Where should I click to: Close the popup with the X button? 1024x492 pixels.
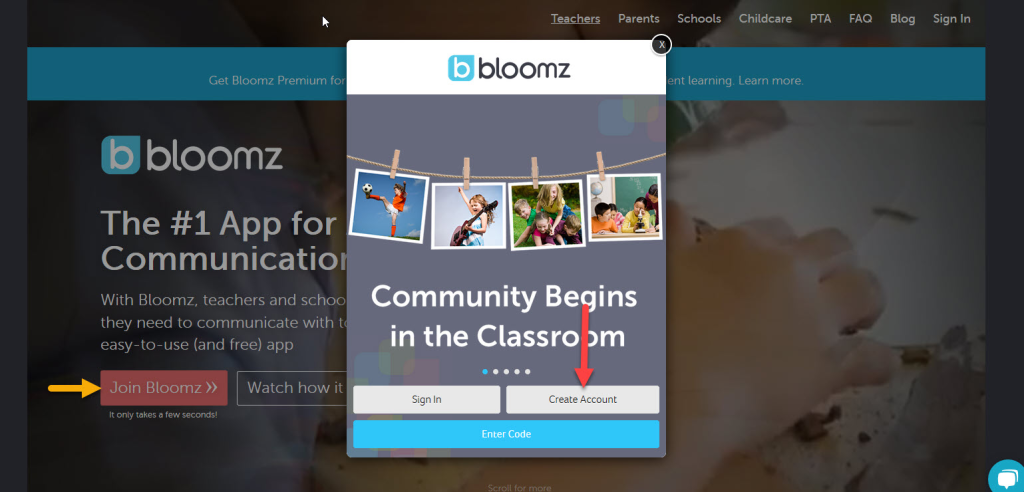tap(661, 44)
